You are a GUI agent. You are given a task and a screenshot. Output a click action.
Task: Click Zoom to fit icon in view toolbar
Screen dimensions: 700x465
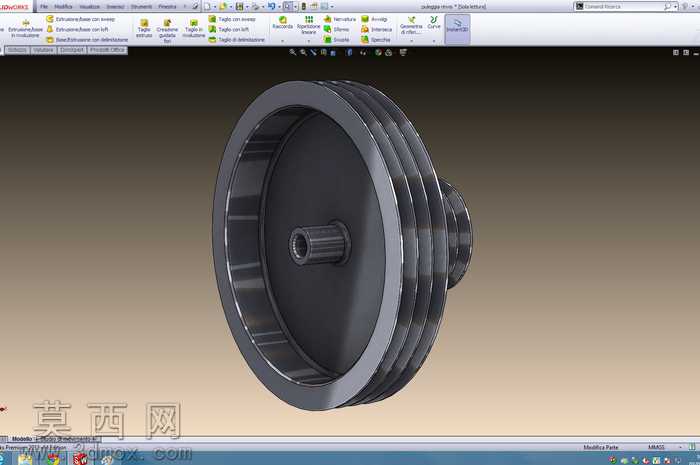click(x=293, y=52)
